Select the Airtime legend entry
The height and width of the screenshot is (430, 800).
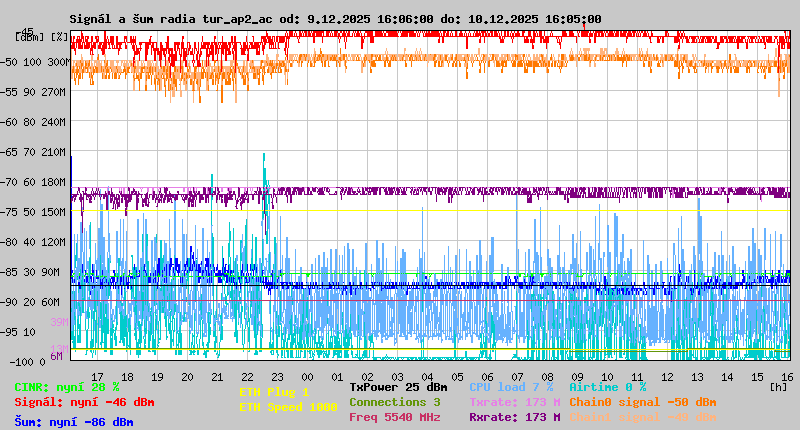coord(607,387)
